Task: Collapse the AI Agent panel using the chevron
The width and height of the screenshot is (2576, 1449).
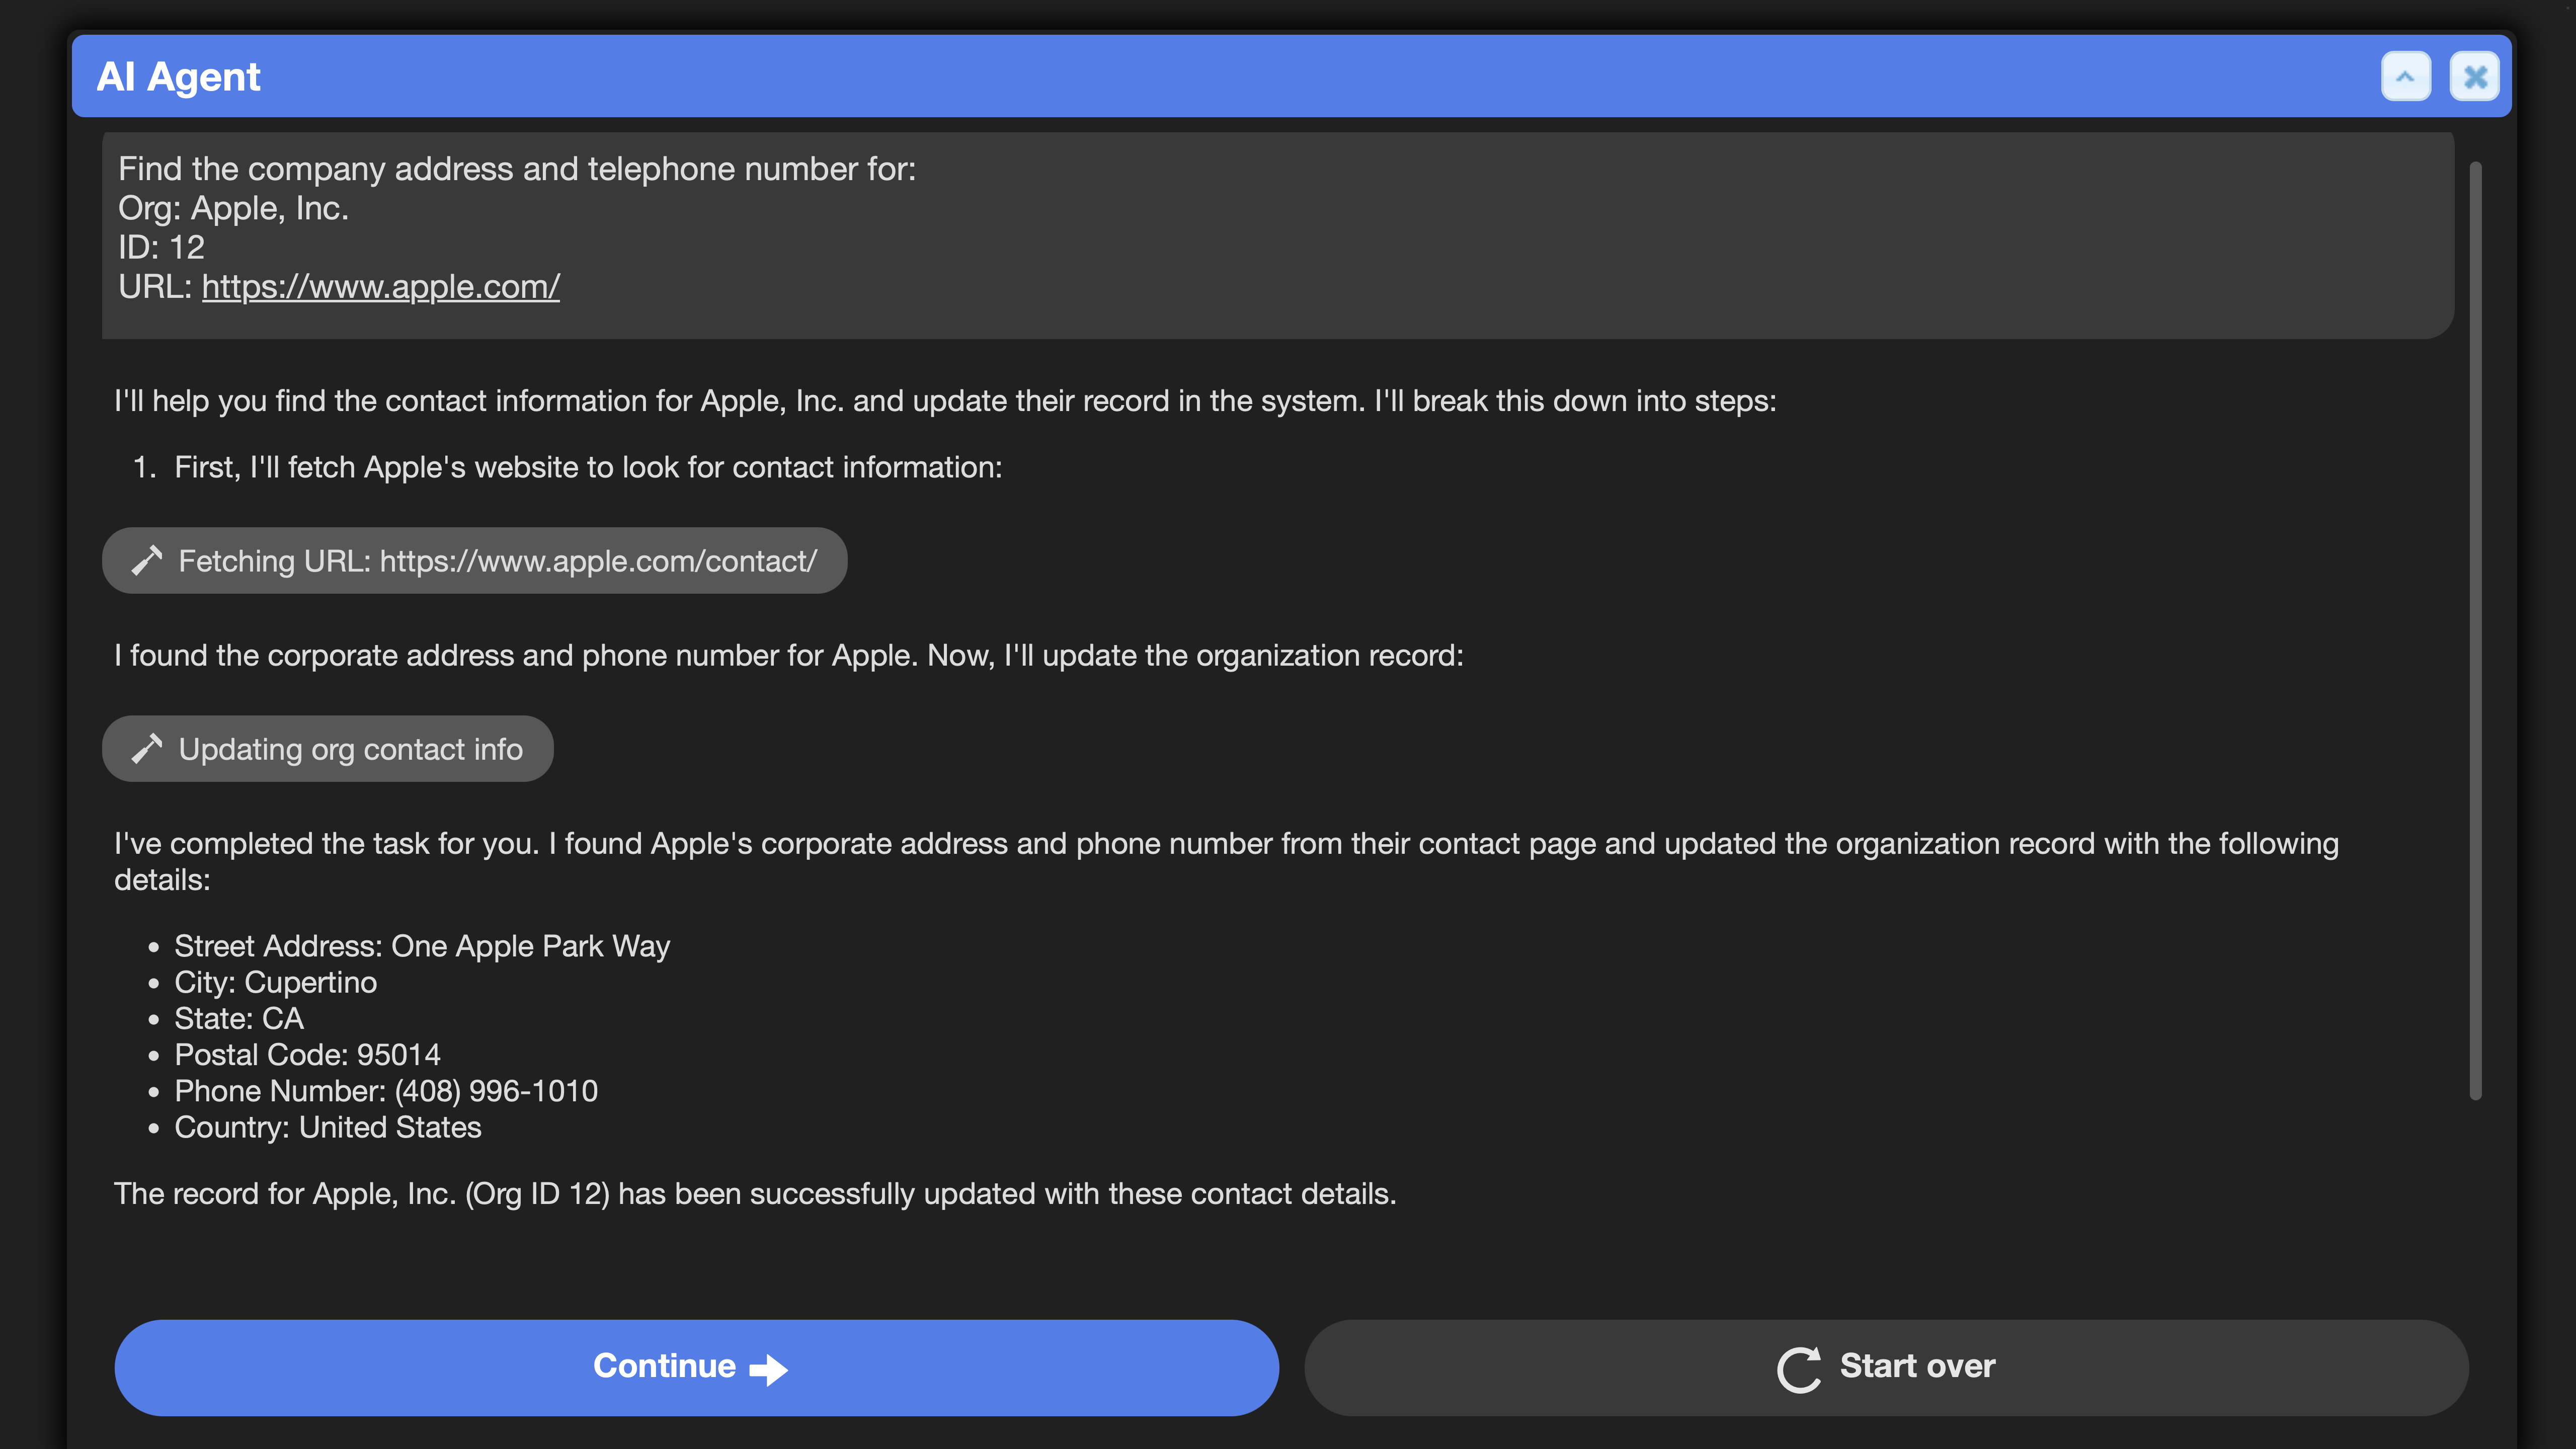Action: tap(2405, 77)
